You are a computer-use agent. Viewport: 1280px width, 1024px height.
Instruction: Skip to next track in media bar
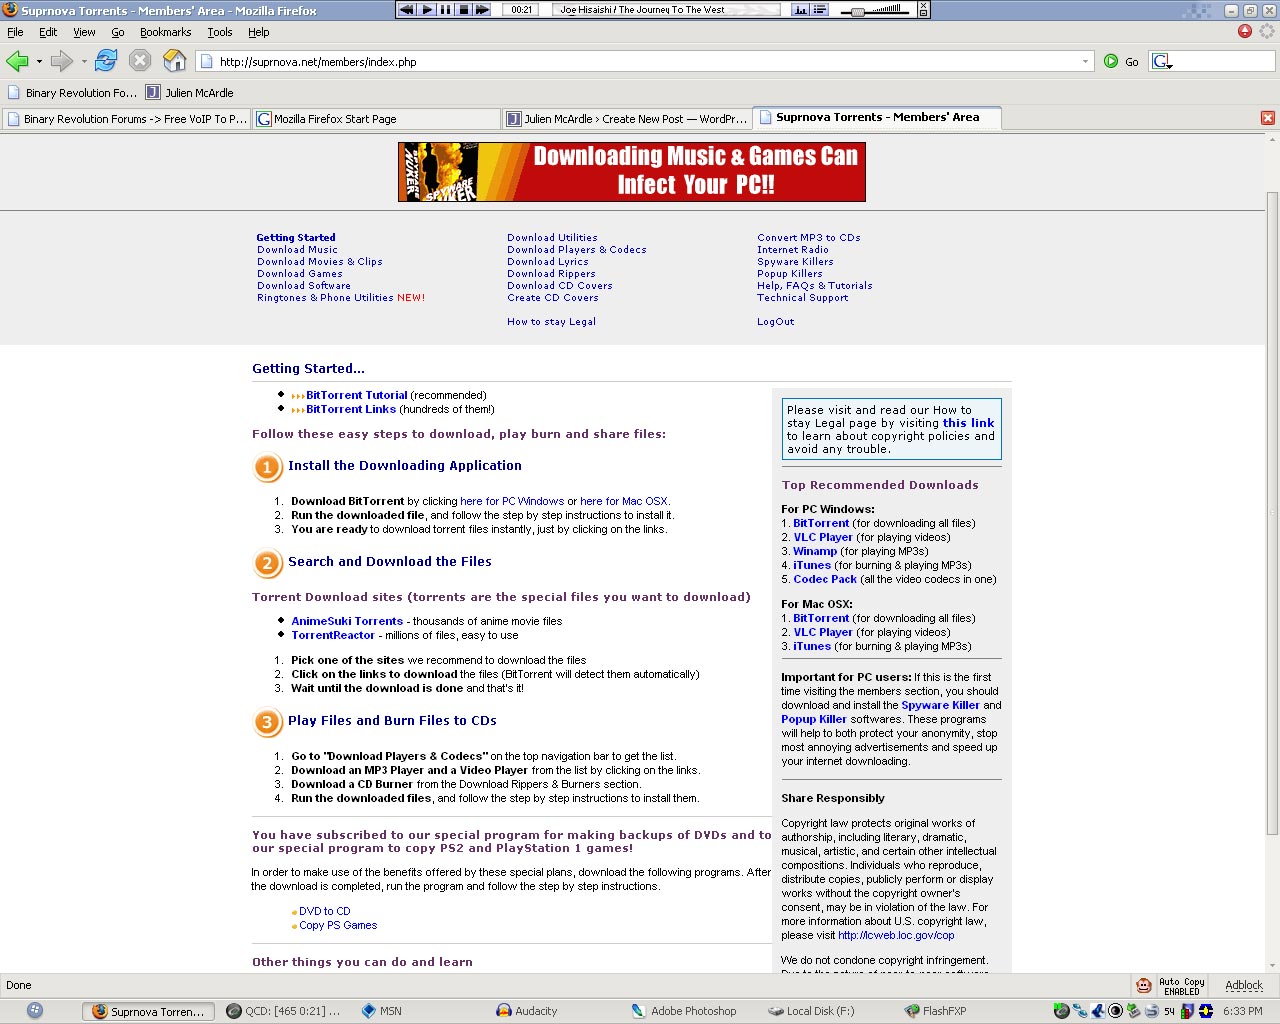click(482, 9)
